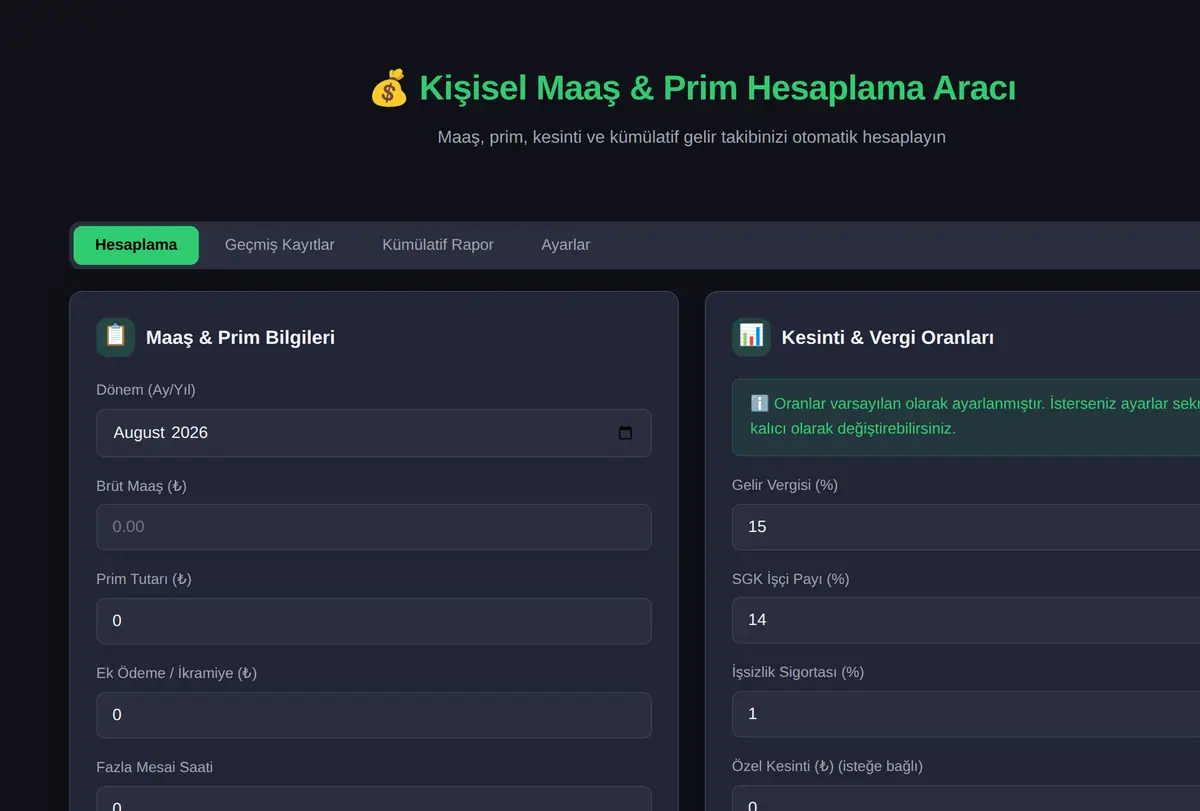Click the Özel Kesinti input field

tap(966, 798)
